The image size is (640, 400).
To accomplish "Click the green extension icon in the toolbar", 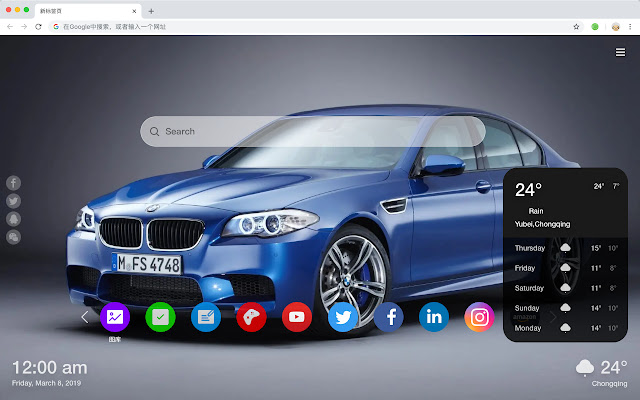I will tap(595, 27).
